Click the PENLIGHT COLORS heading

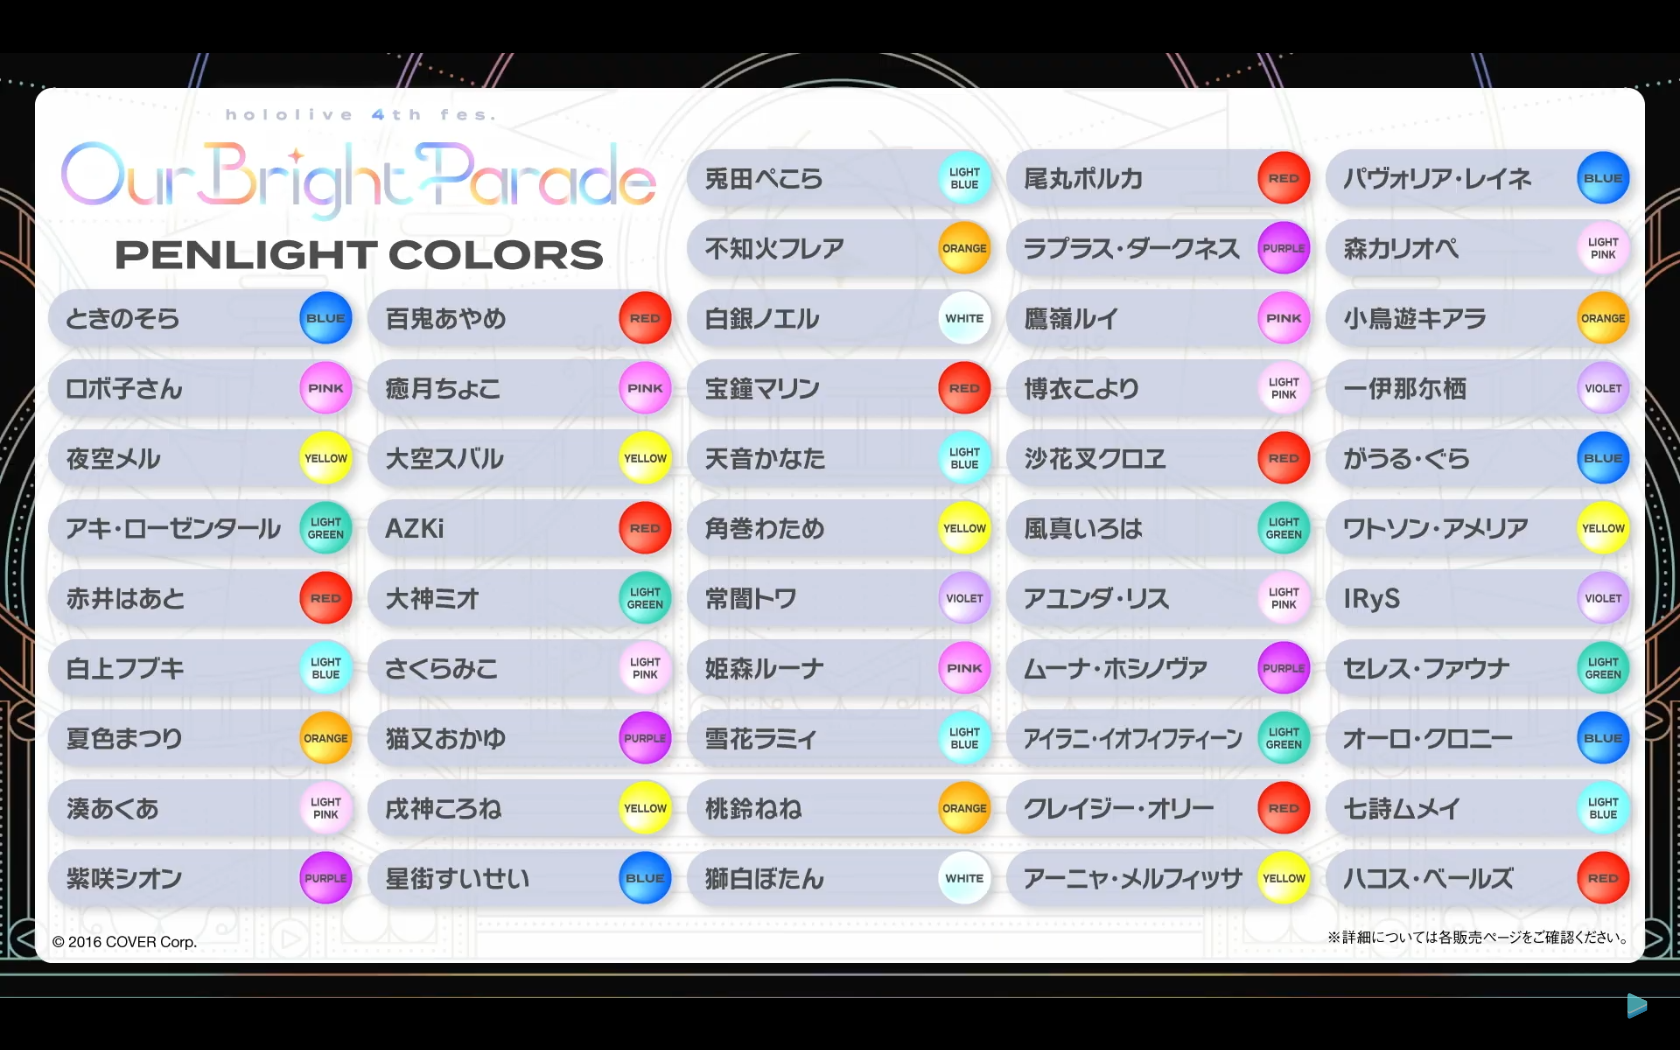coord(359,255)
